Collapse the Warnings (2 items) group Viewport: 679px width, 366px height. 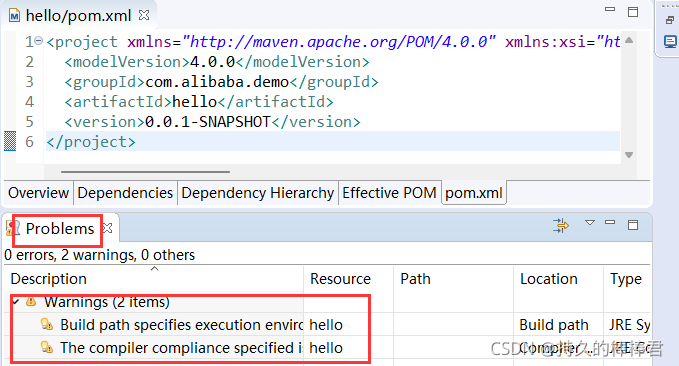point(16,301)
